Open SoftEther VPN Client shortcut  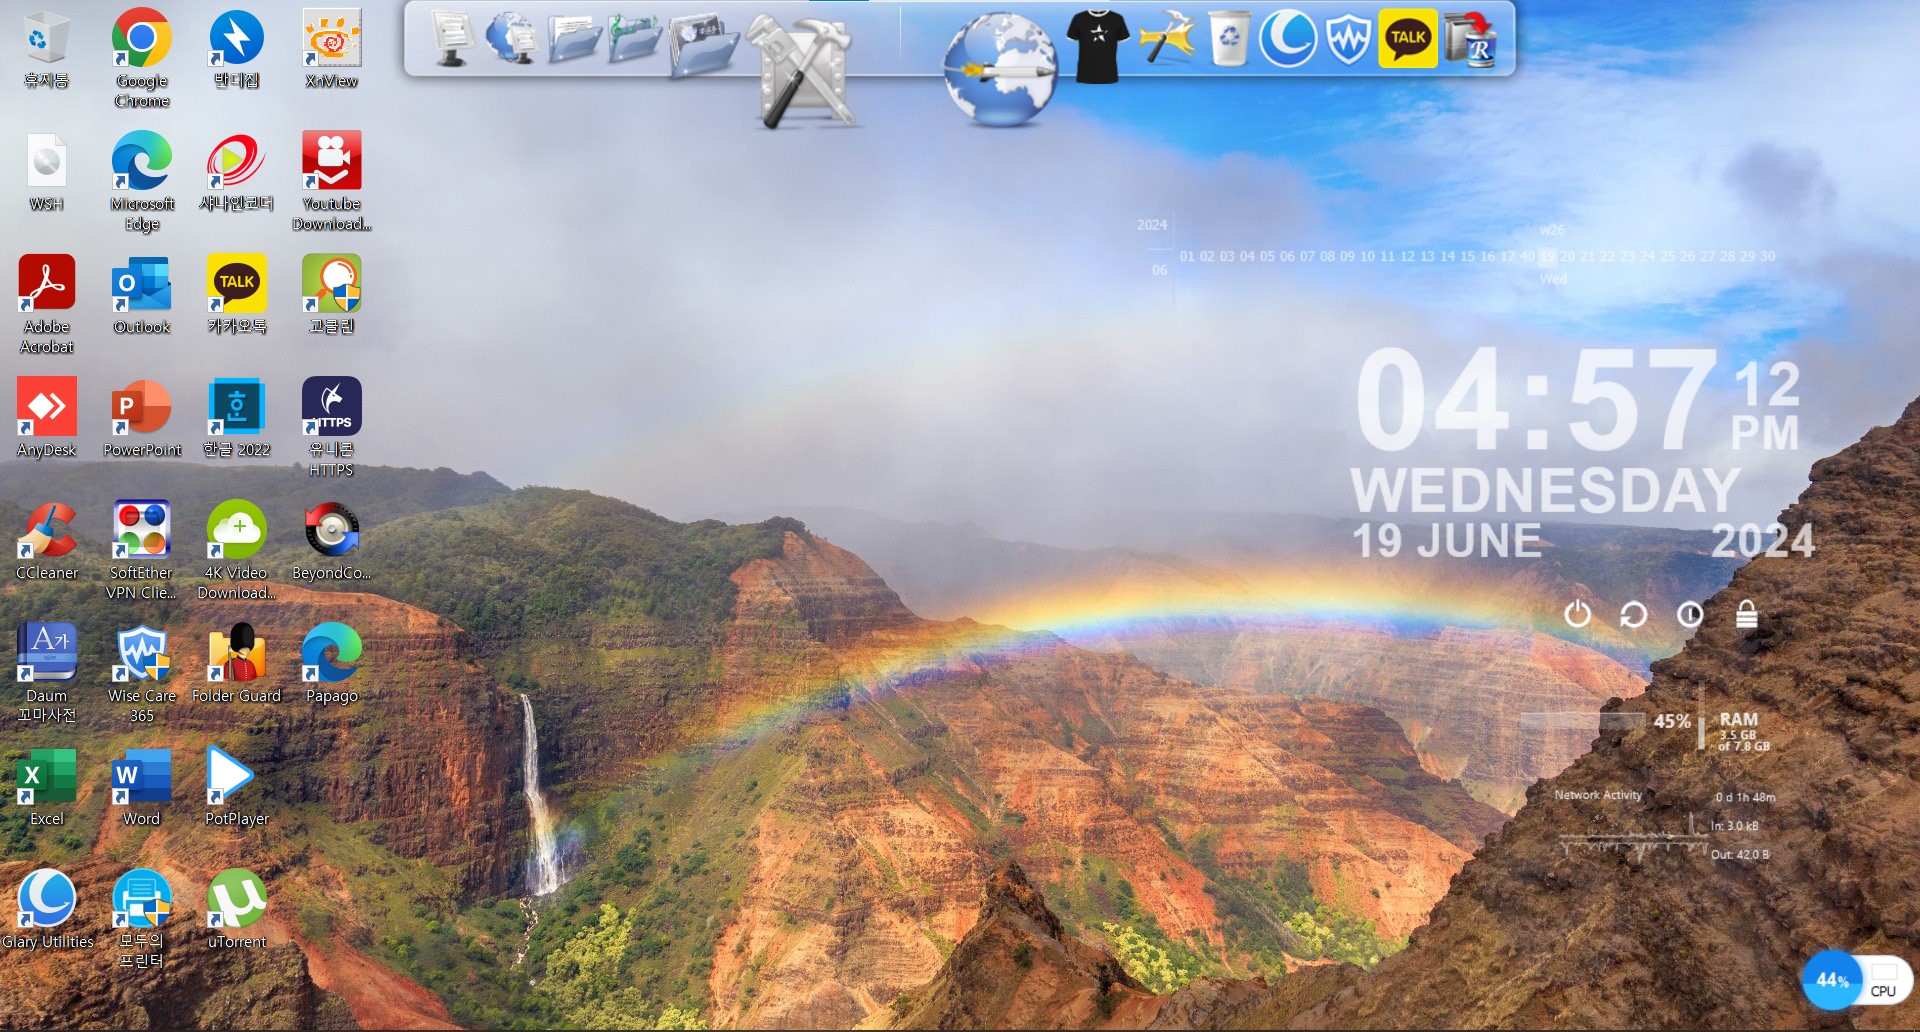tap(142, 551)
